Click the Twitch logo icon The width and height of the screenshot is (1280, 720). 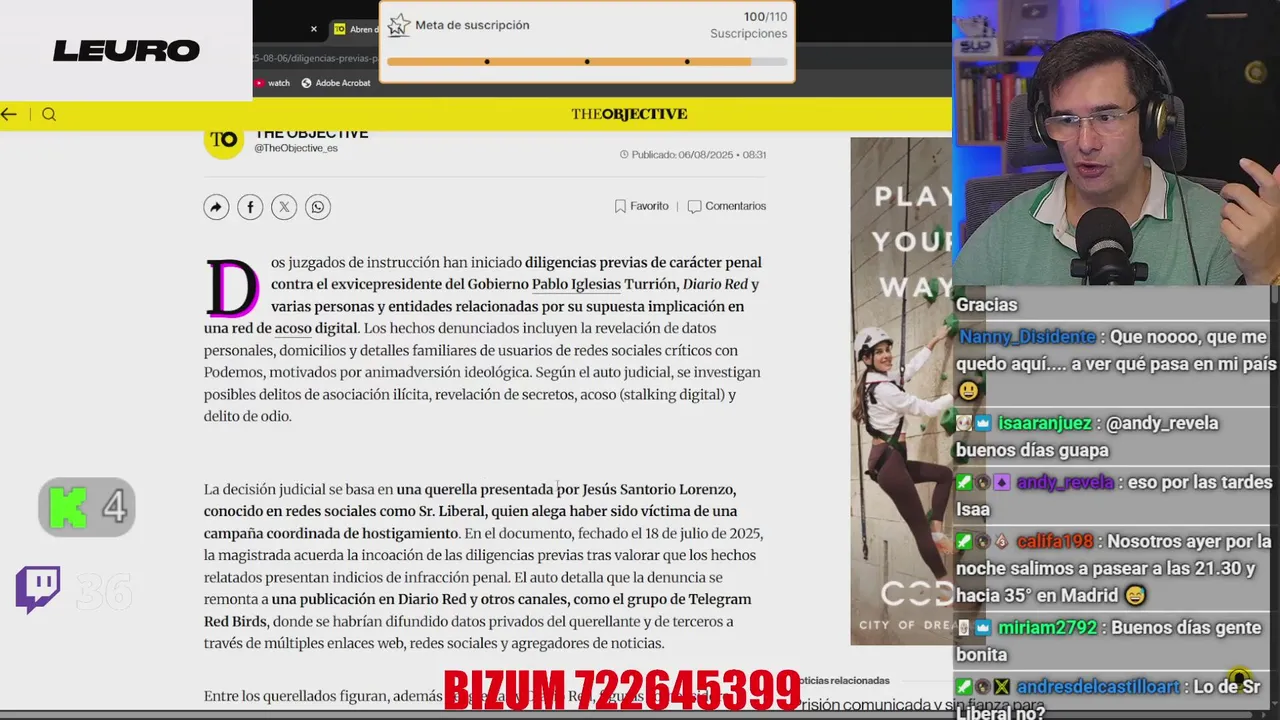click(x=38, y=590)
